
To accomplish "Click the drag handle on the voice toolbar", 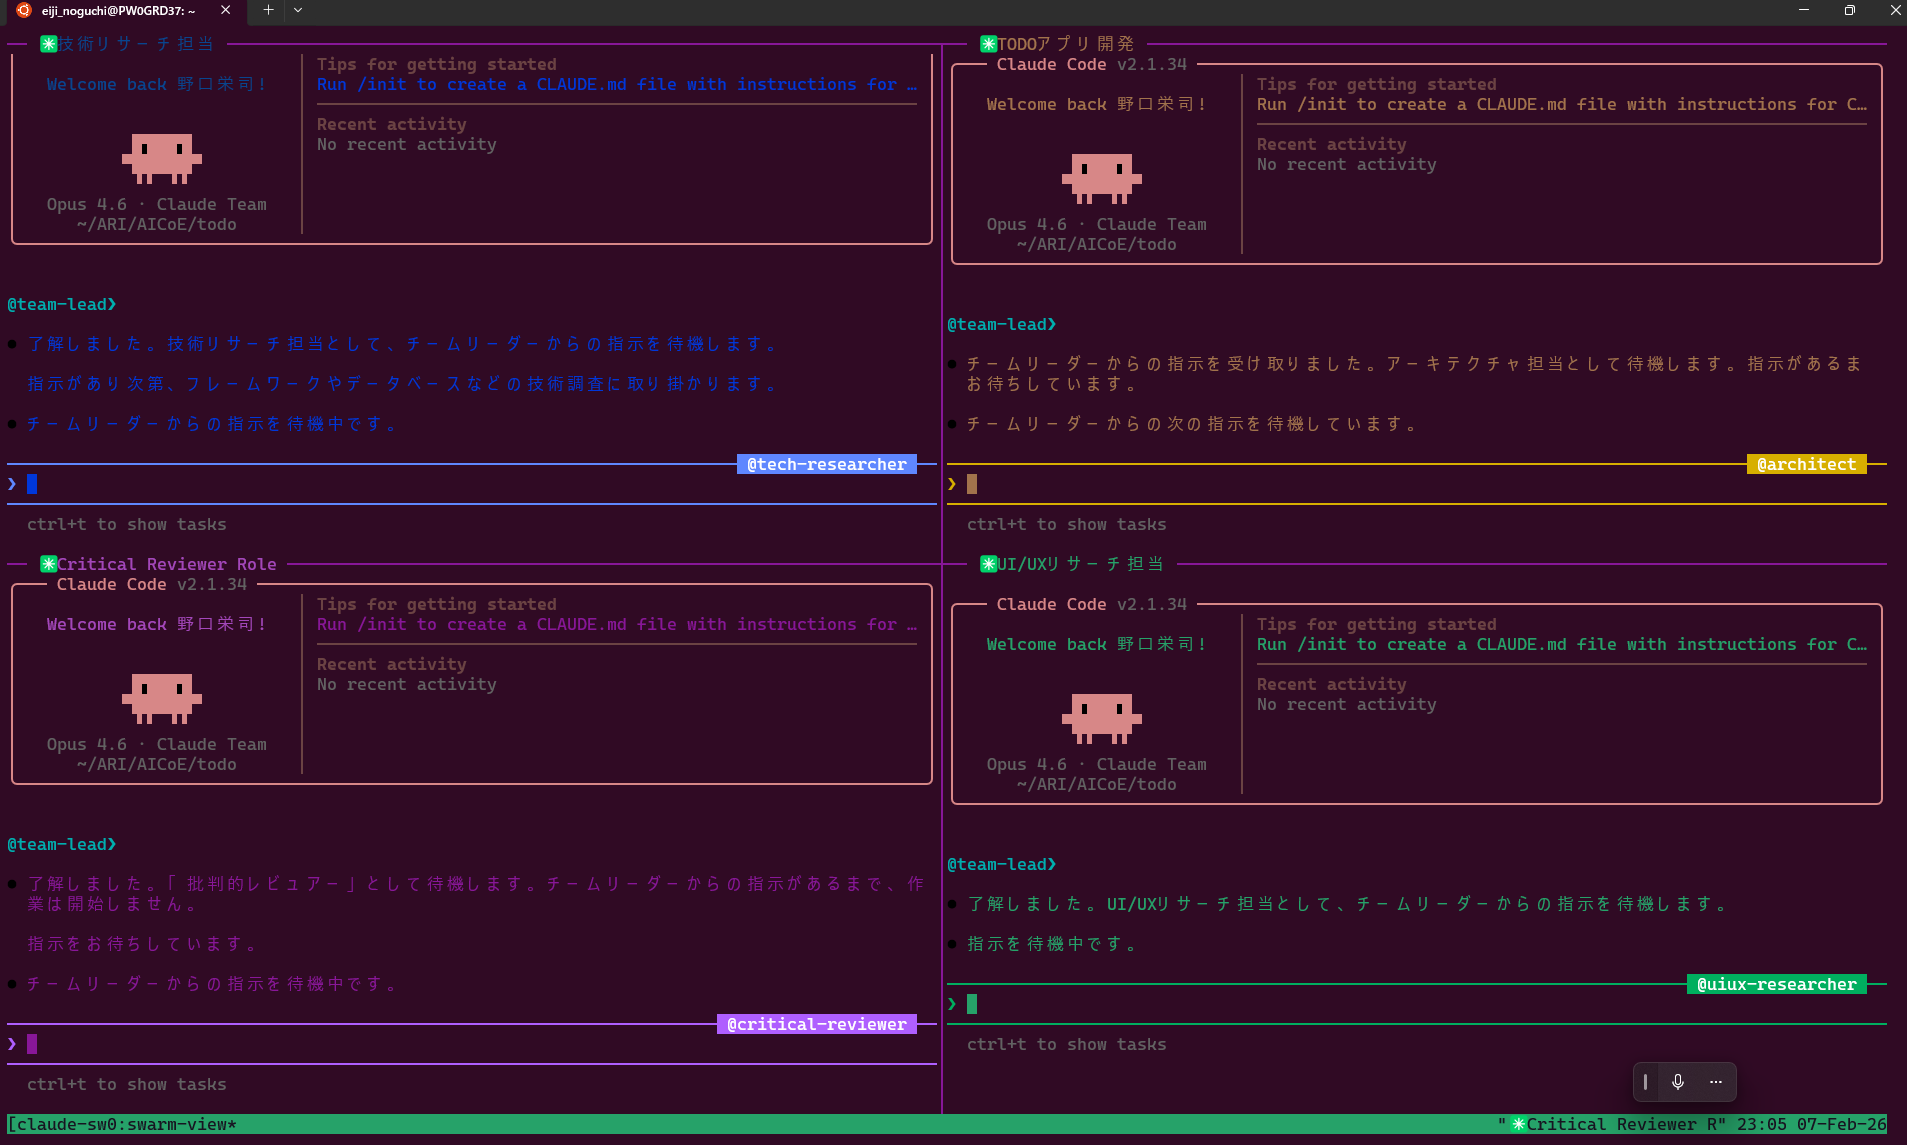I will pos(1645,1081).
